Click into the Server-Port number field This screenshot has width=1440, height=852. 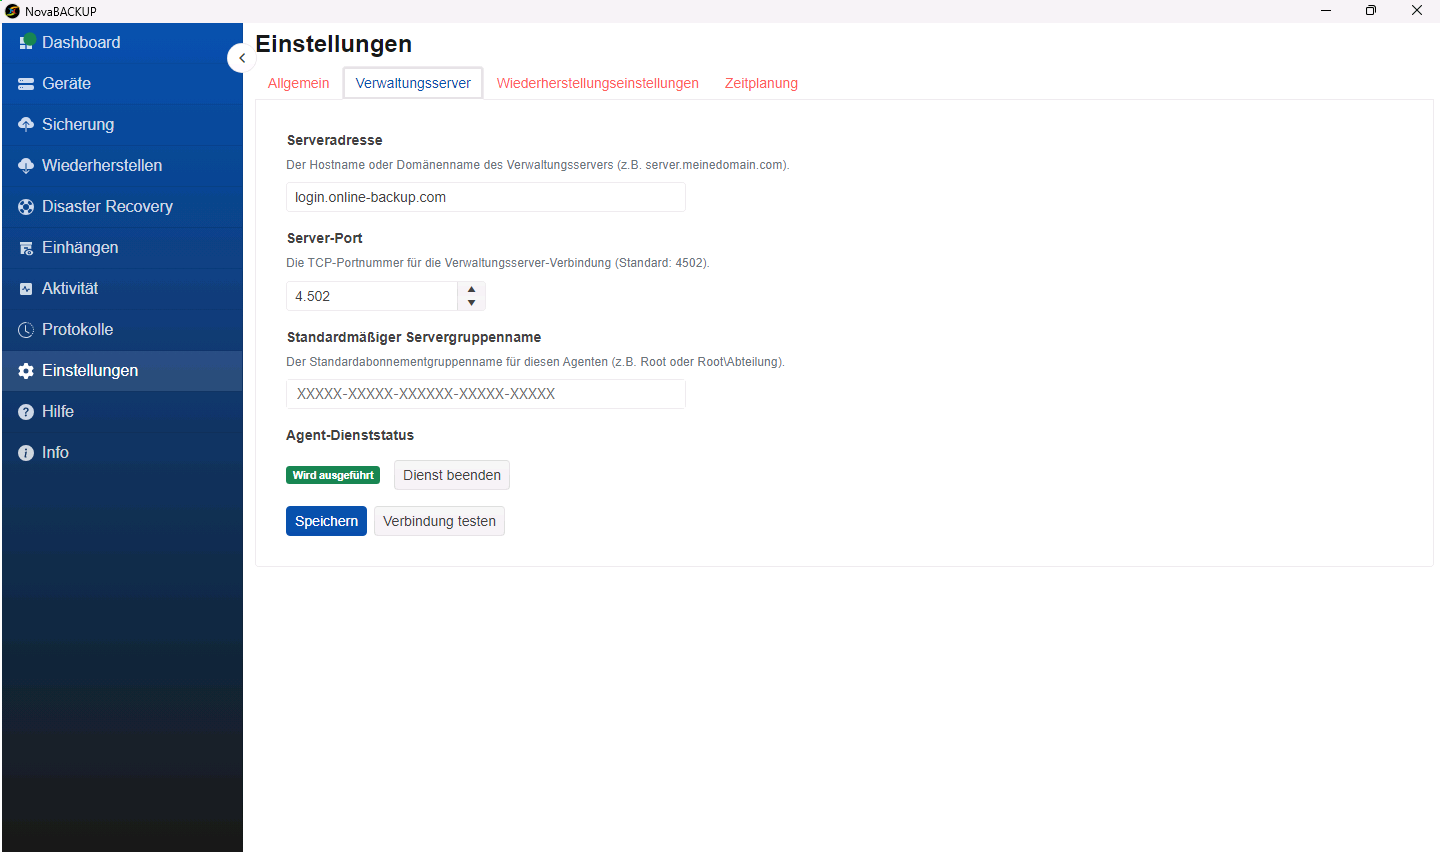click(x=372, y=296)
